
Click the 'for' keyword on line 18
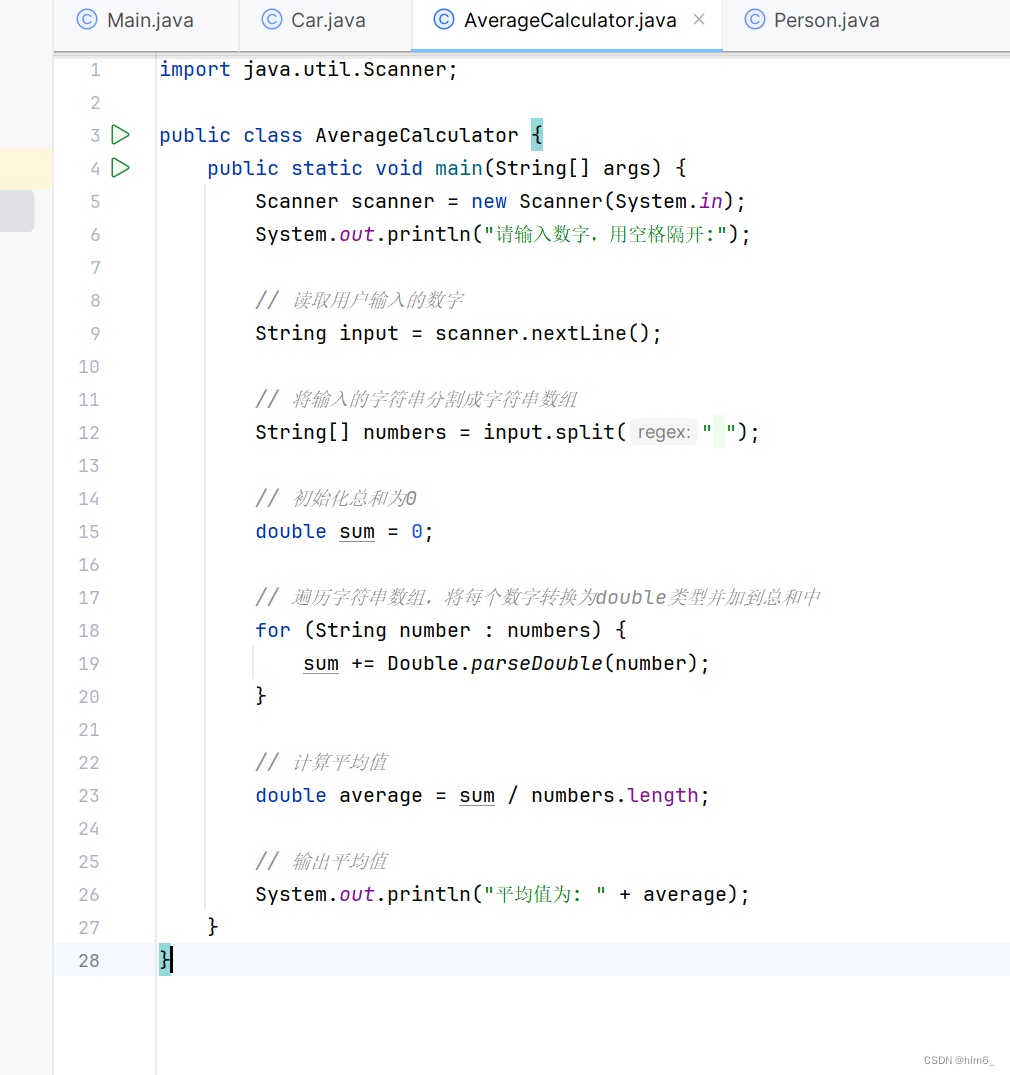[x=273, y=630]
